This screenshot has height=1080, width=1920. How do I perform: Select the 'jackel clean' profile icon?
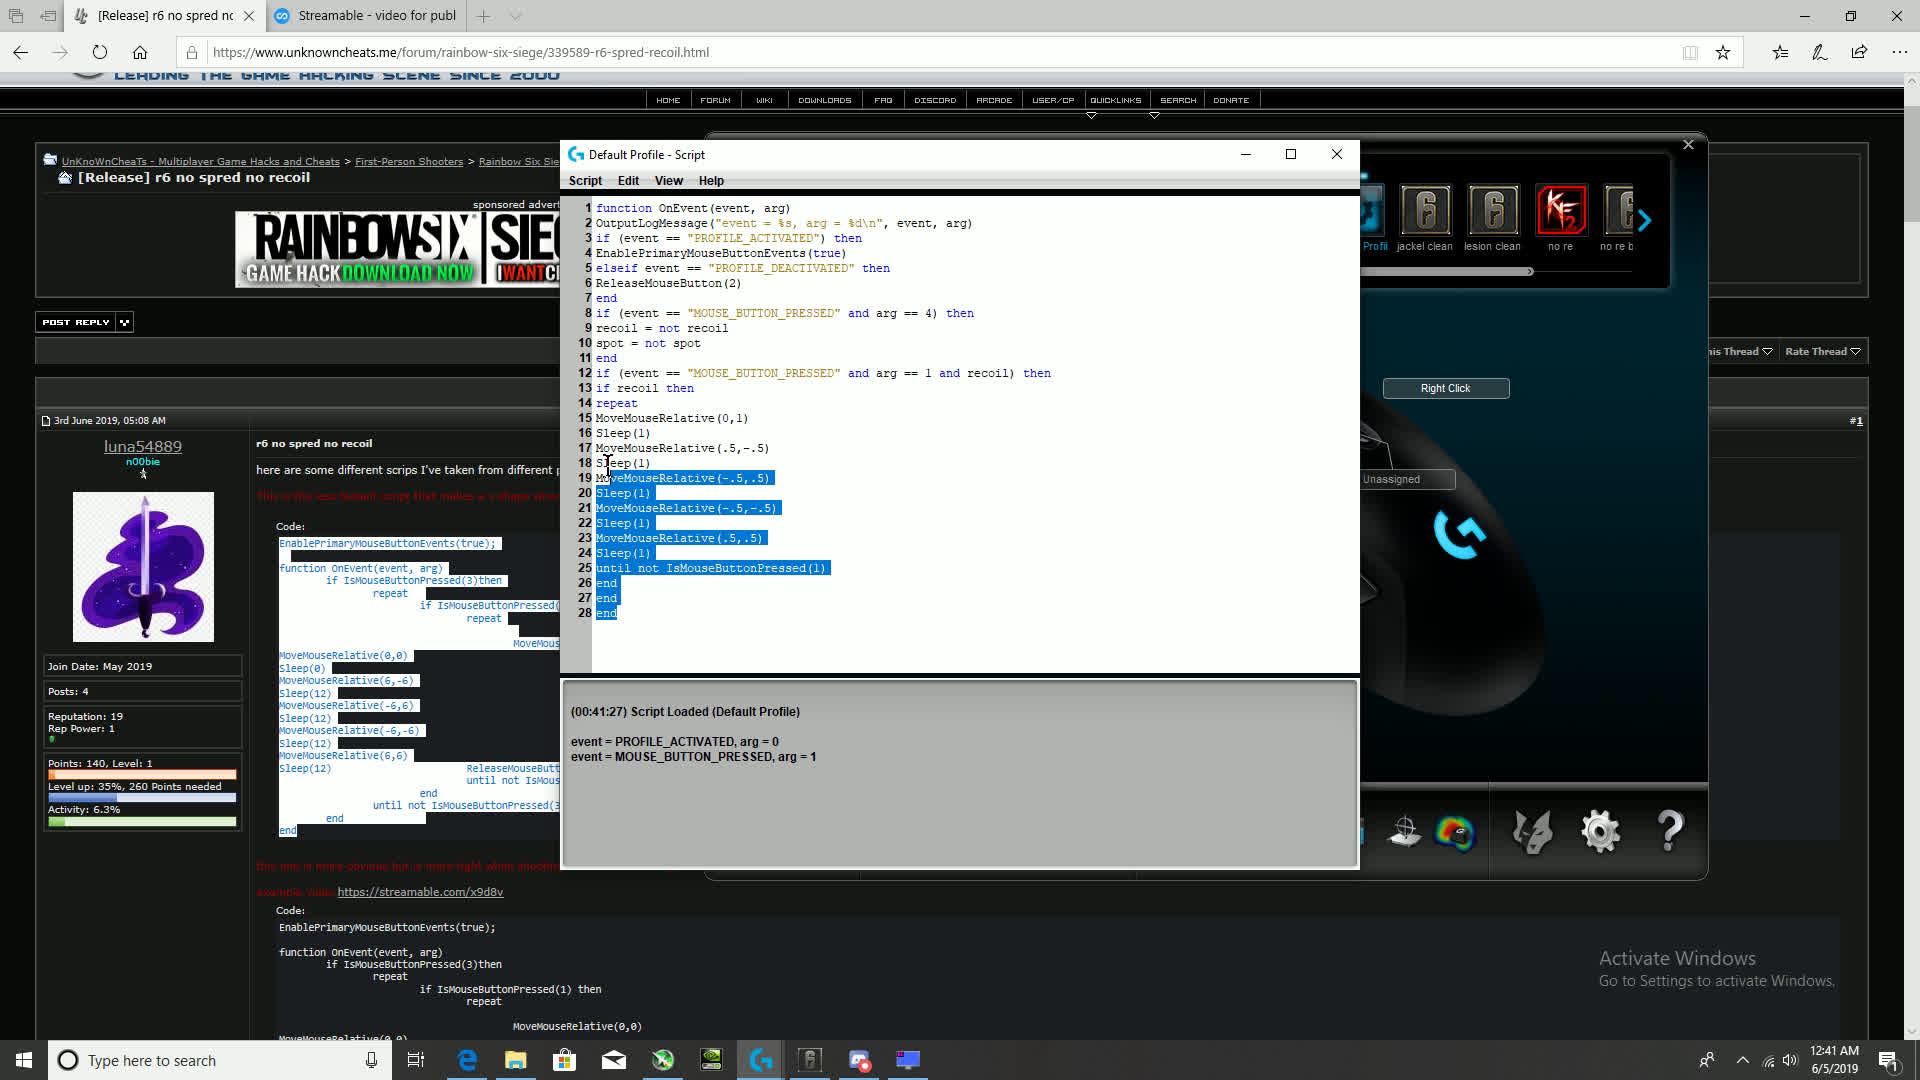(1425, 210)
